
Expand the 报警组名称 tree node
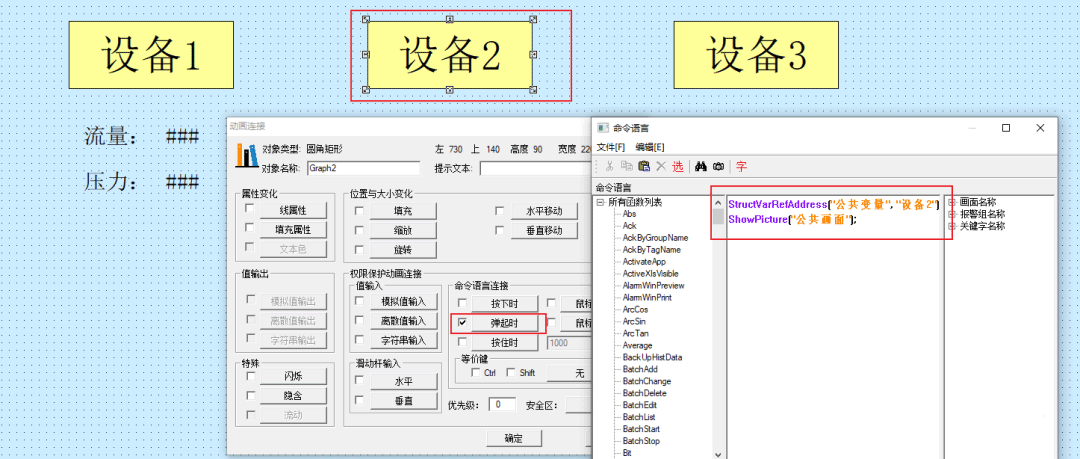tap(953, 214)
